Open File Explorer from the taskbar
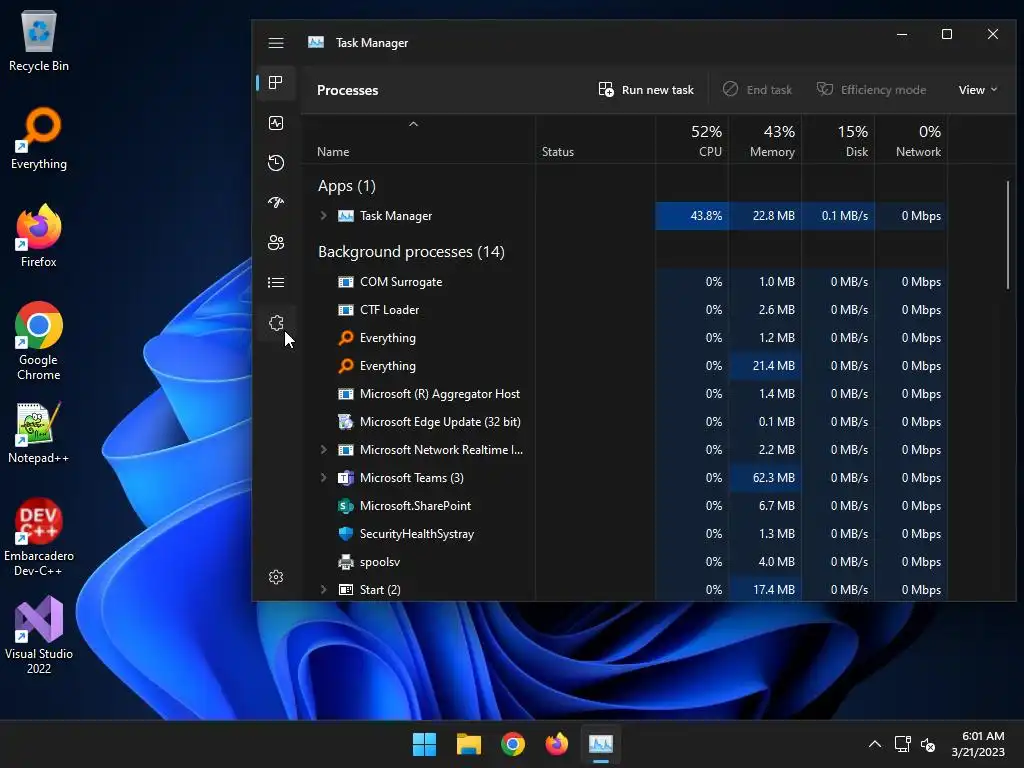This screenshot has width=1024, height=768. (469, 744)
